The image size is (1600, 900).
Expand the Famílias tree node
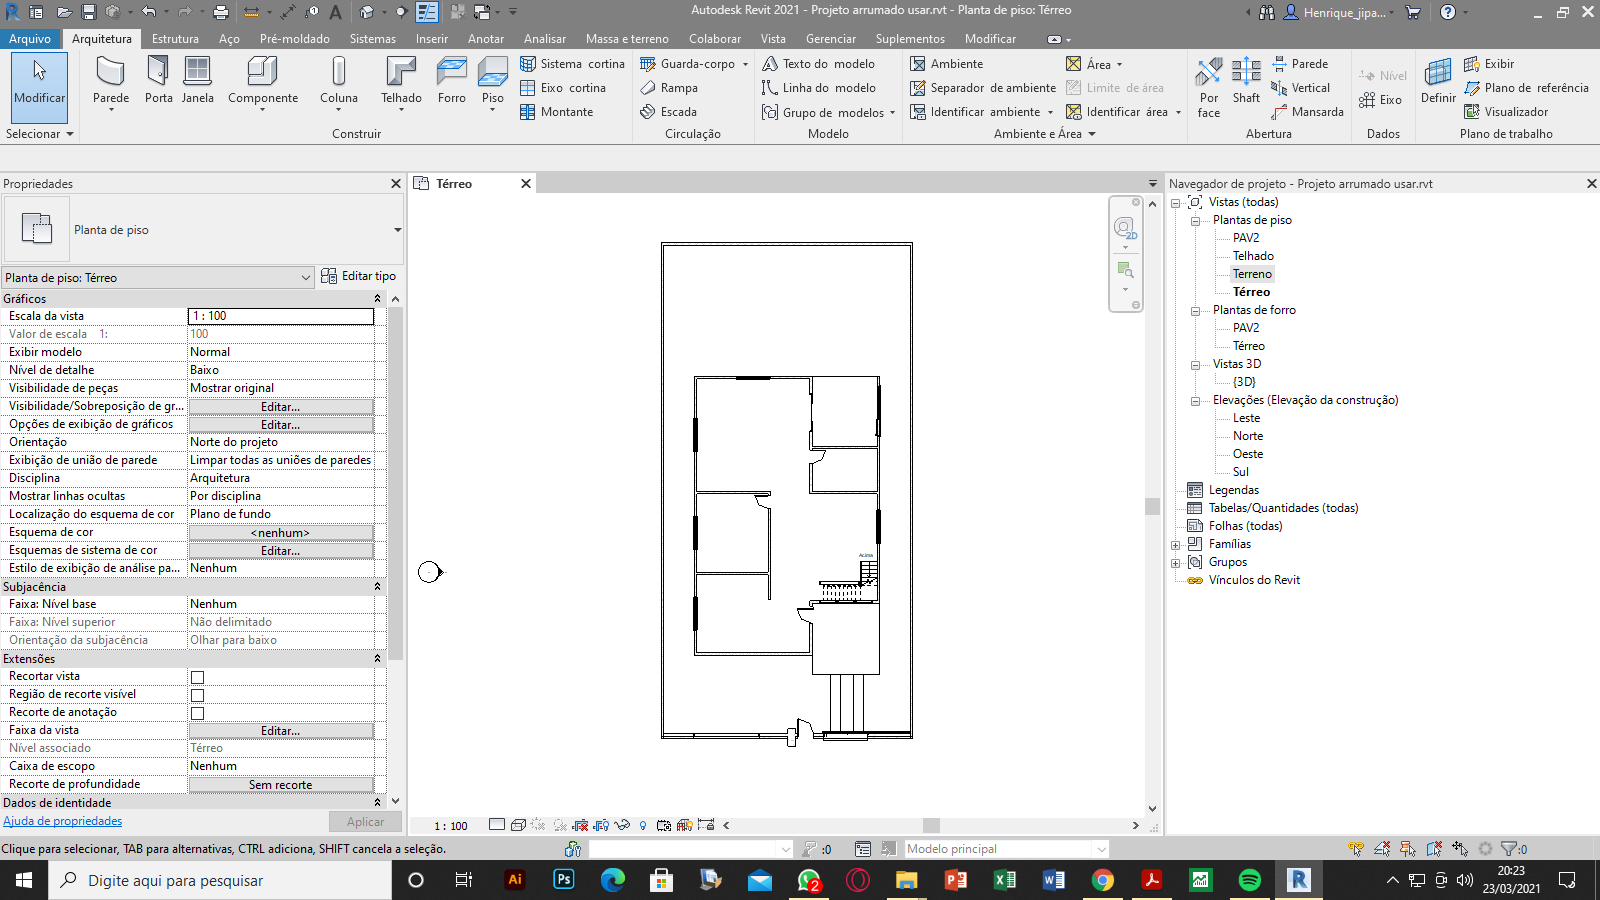coord(1176,545)
